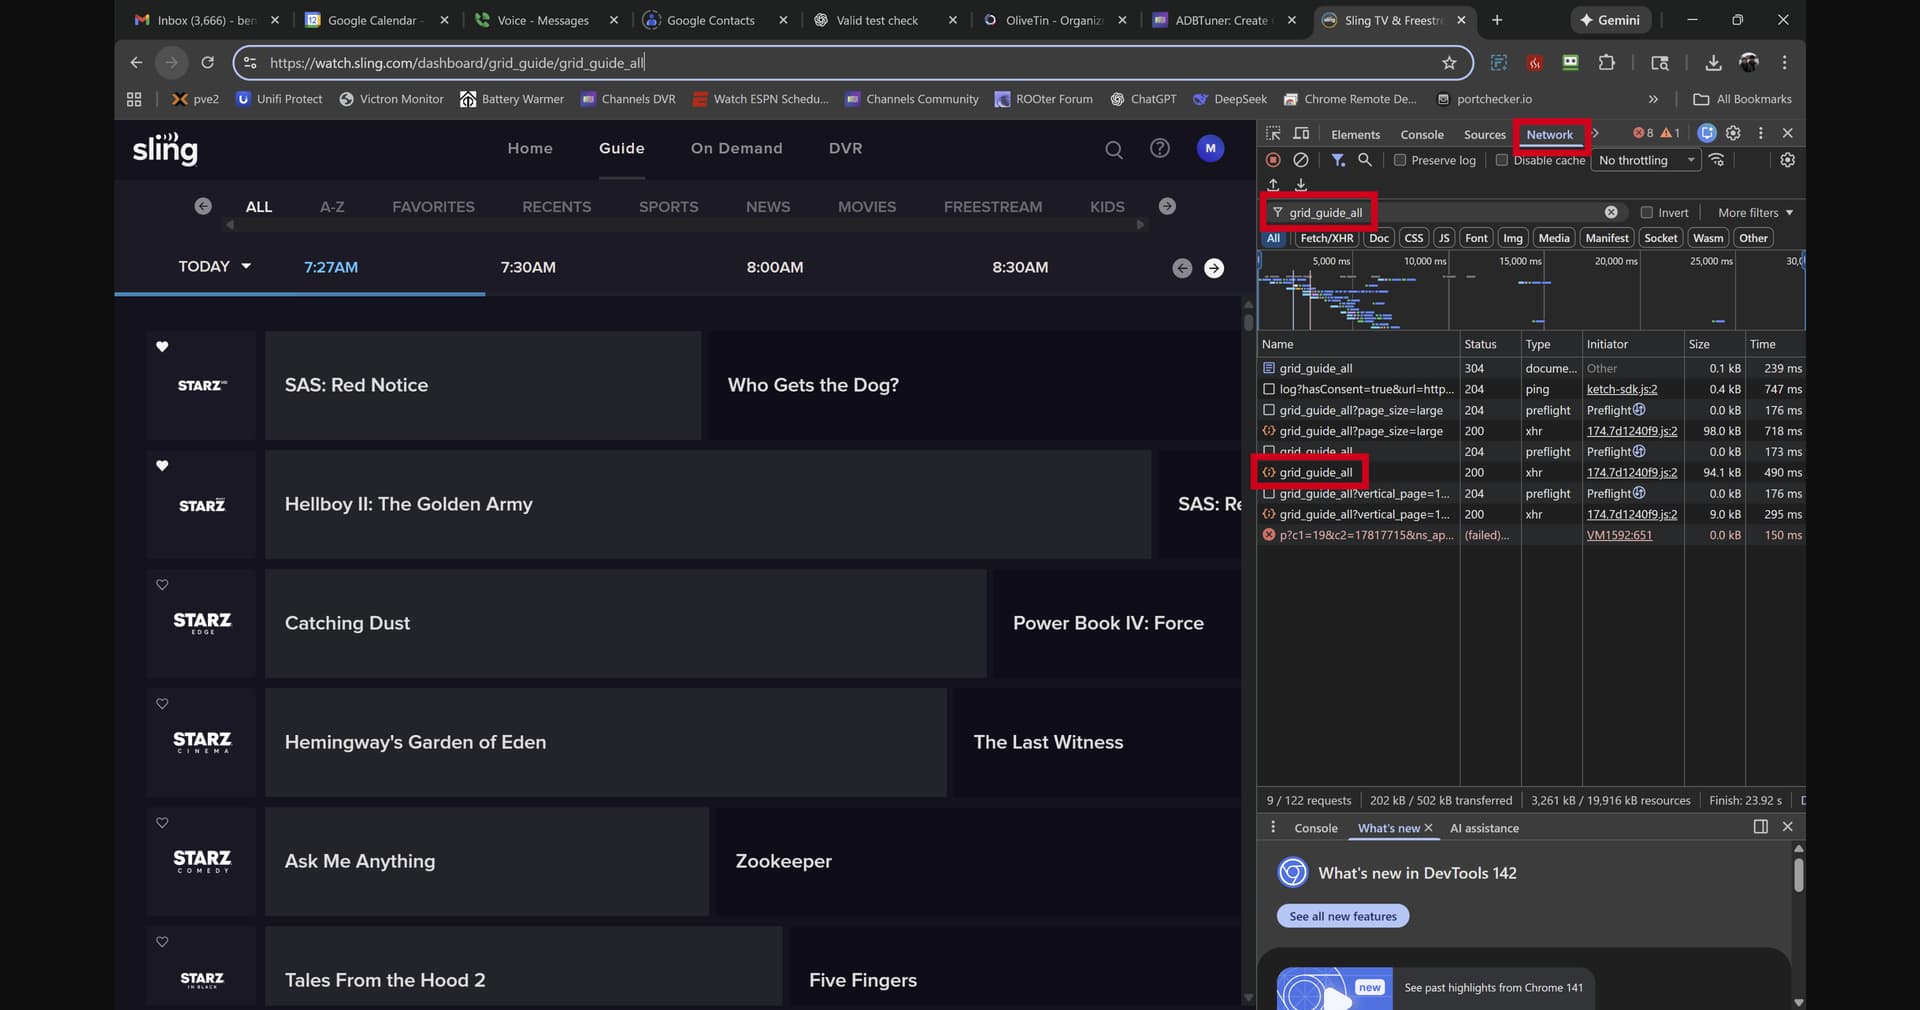
Task: Click export HAR download arrow icon
Action: click(x=1301, y=185)
